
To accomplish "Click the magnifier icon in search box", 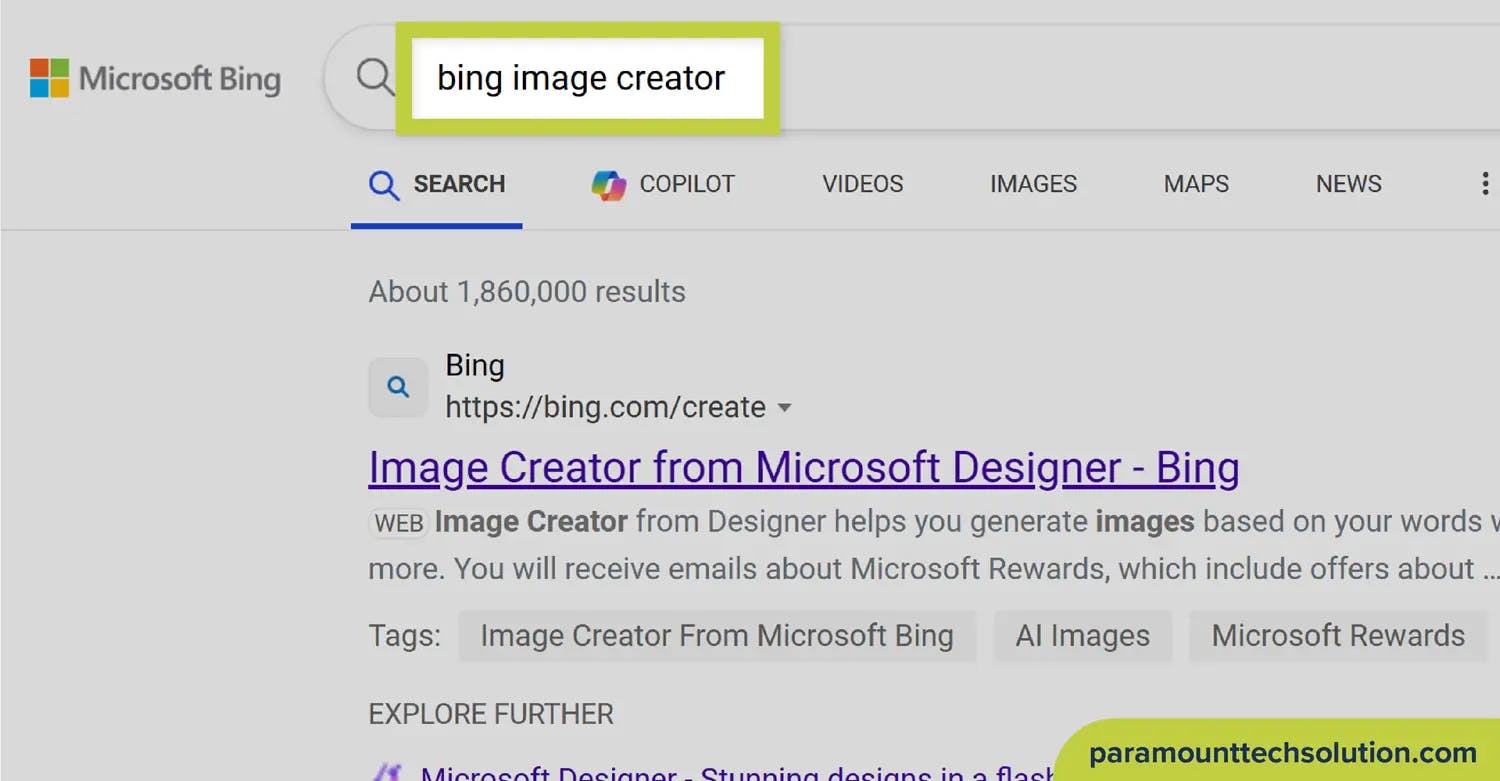I will 376,76.
